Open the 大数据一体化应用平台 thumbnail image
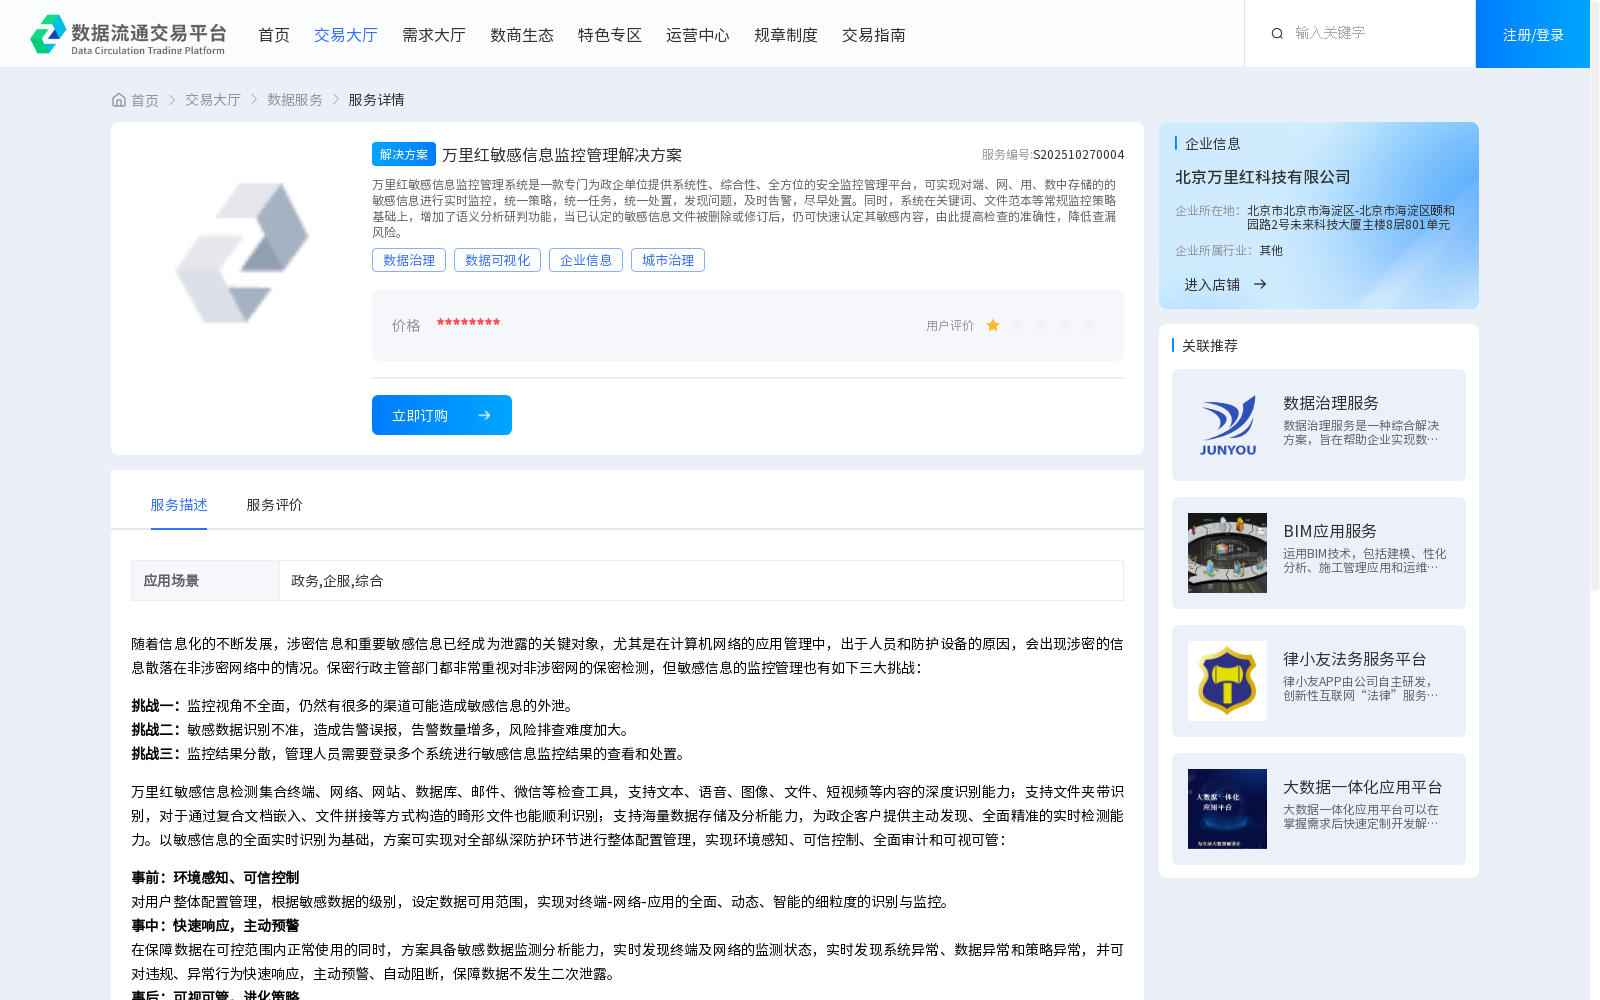 [x=1227, y=809]
